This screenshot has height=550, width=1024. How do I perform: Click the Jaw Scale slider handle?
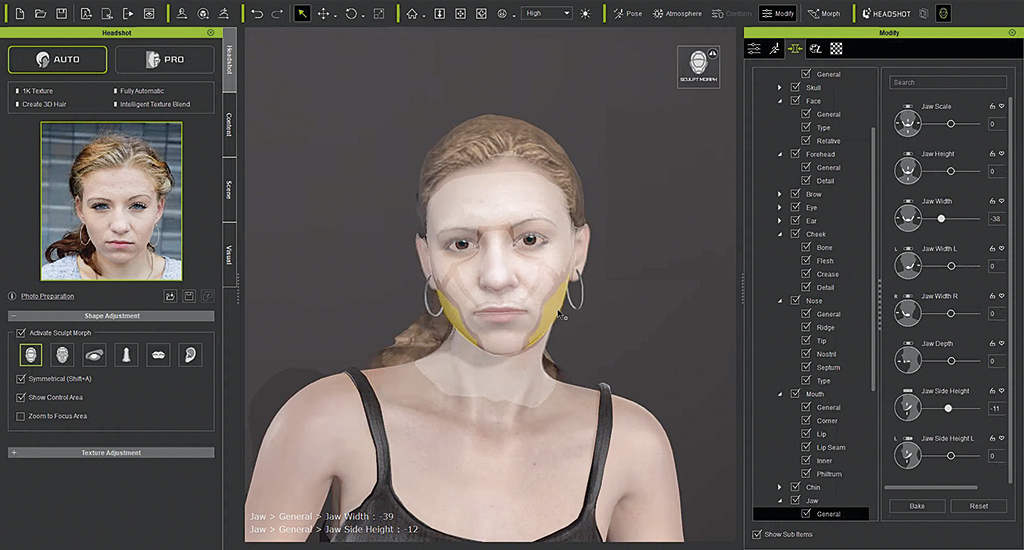[951, 123]
